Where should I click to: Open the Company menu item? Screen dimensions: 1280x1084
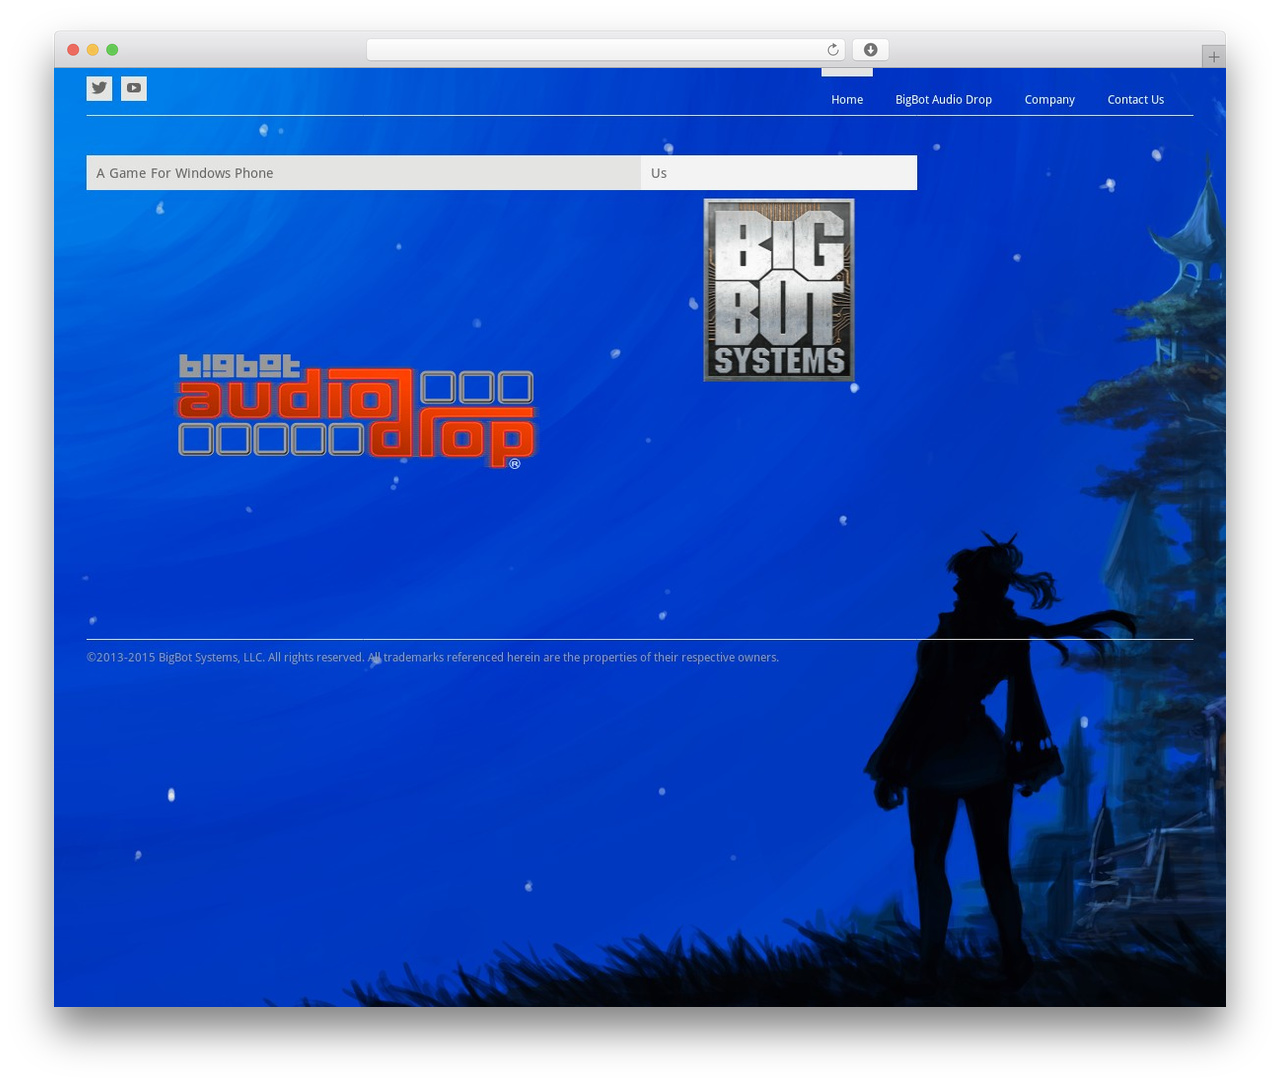(x=1049, y=100)
